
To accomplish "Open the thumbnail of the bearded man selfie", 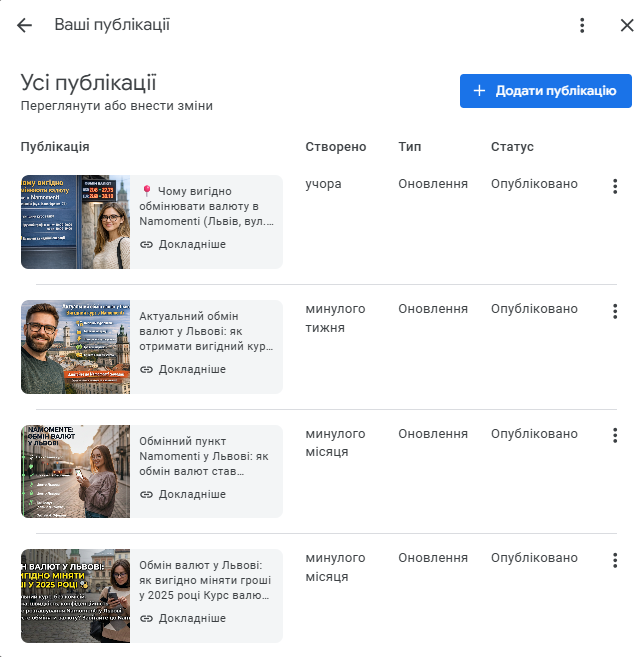I will click(75, 347).
